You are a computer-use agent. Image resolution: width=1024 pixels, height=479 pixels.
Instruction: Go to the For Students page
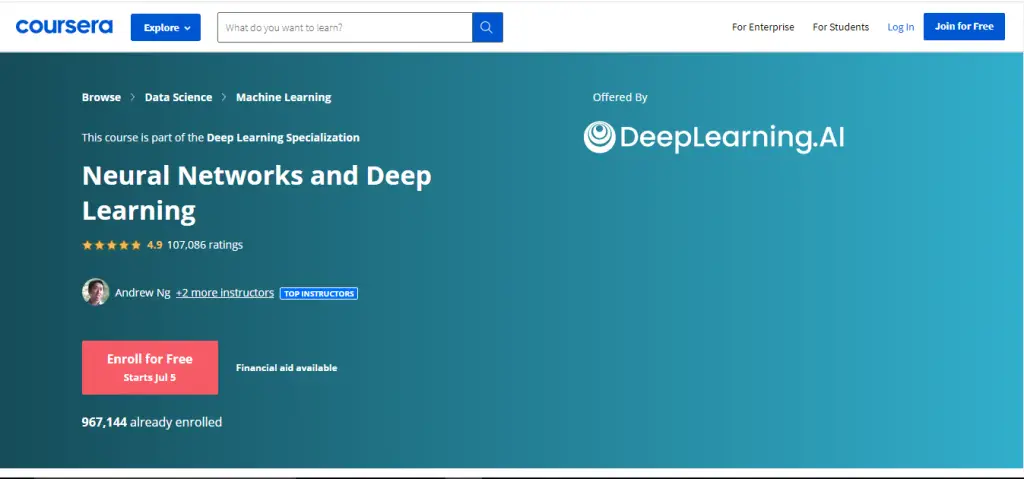tap(840, 27)
